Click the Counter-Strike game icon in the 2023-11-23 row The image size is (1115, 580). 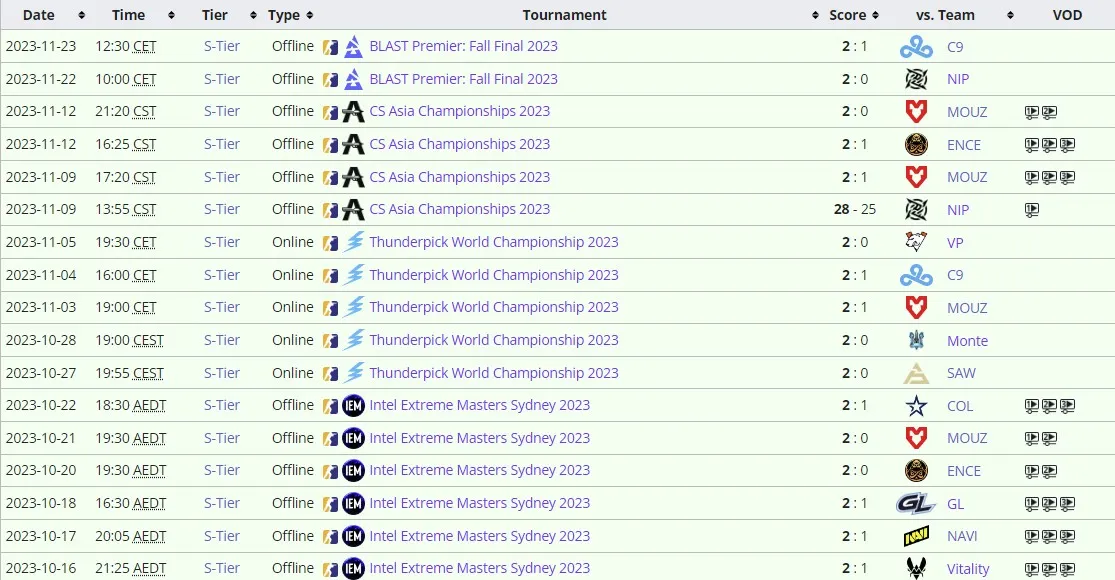pos(330,48)
